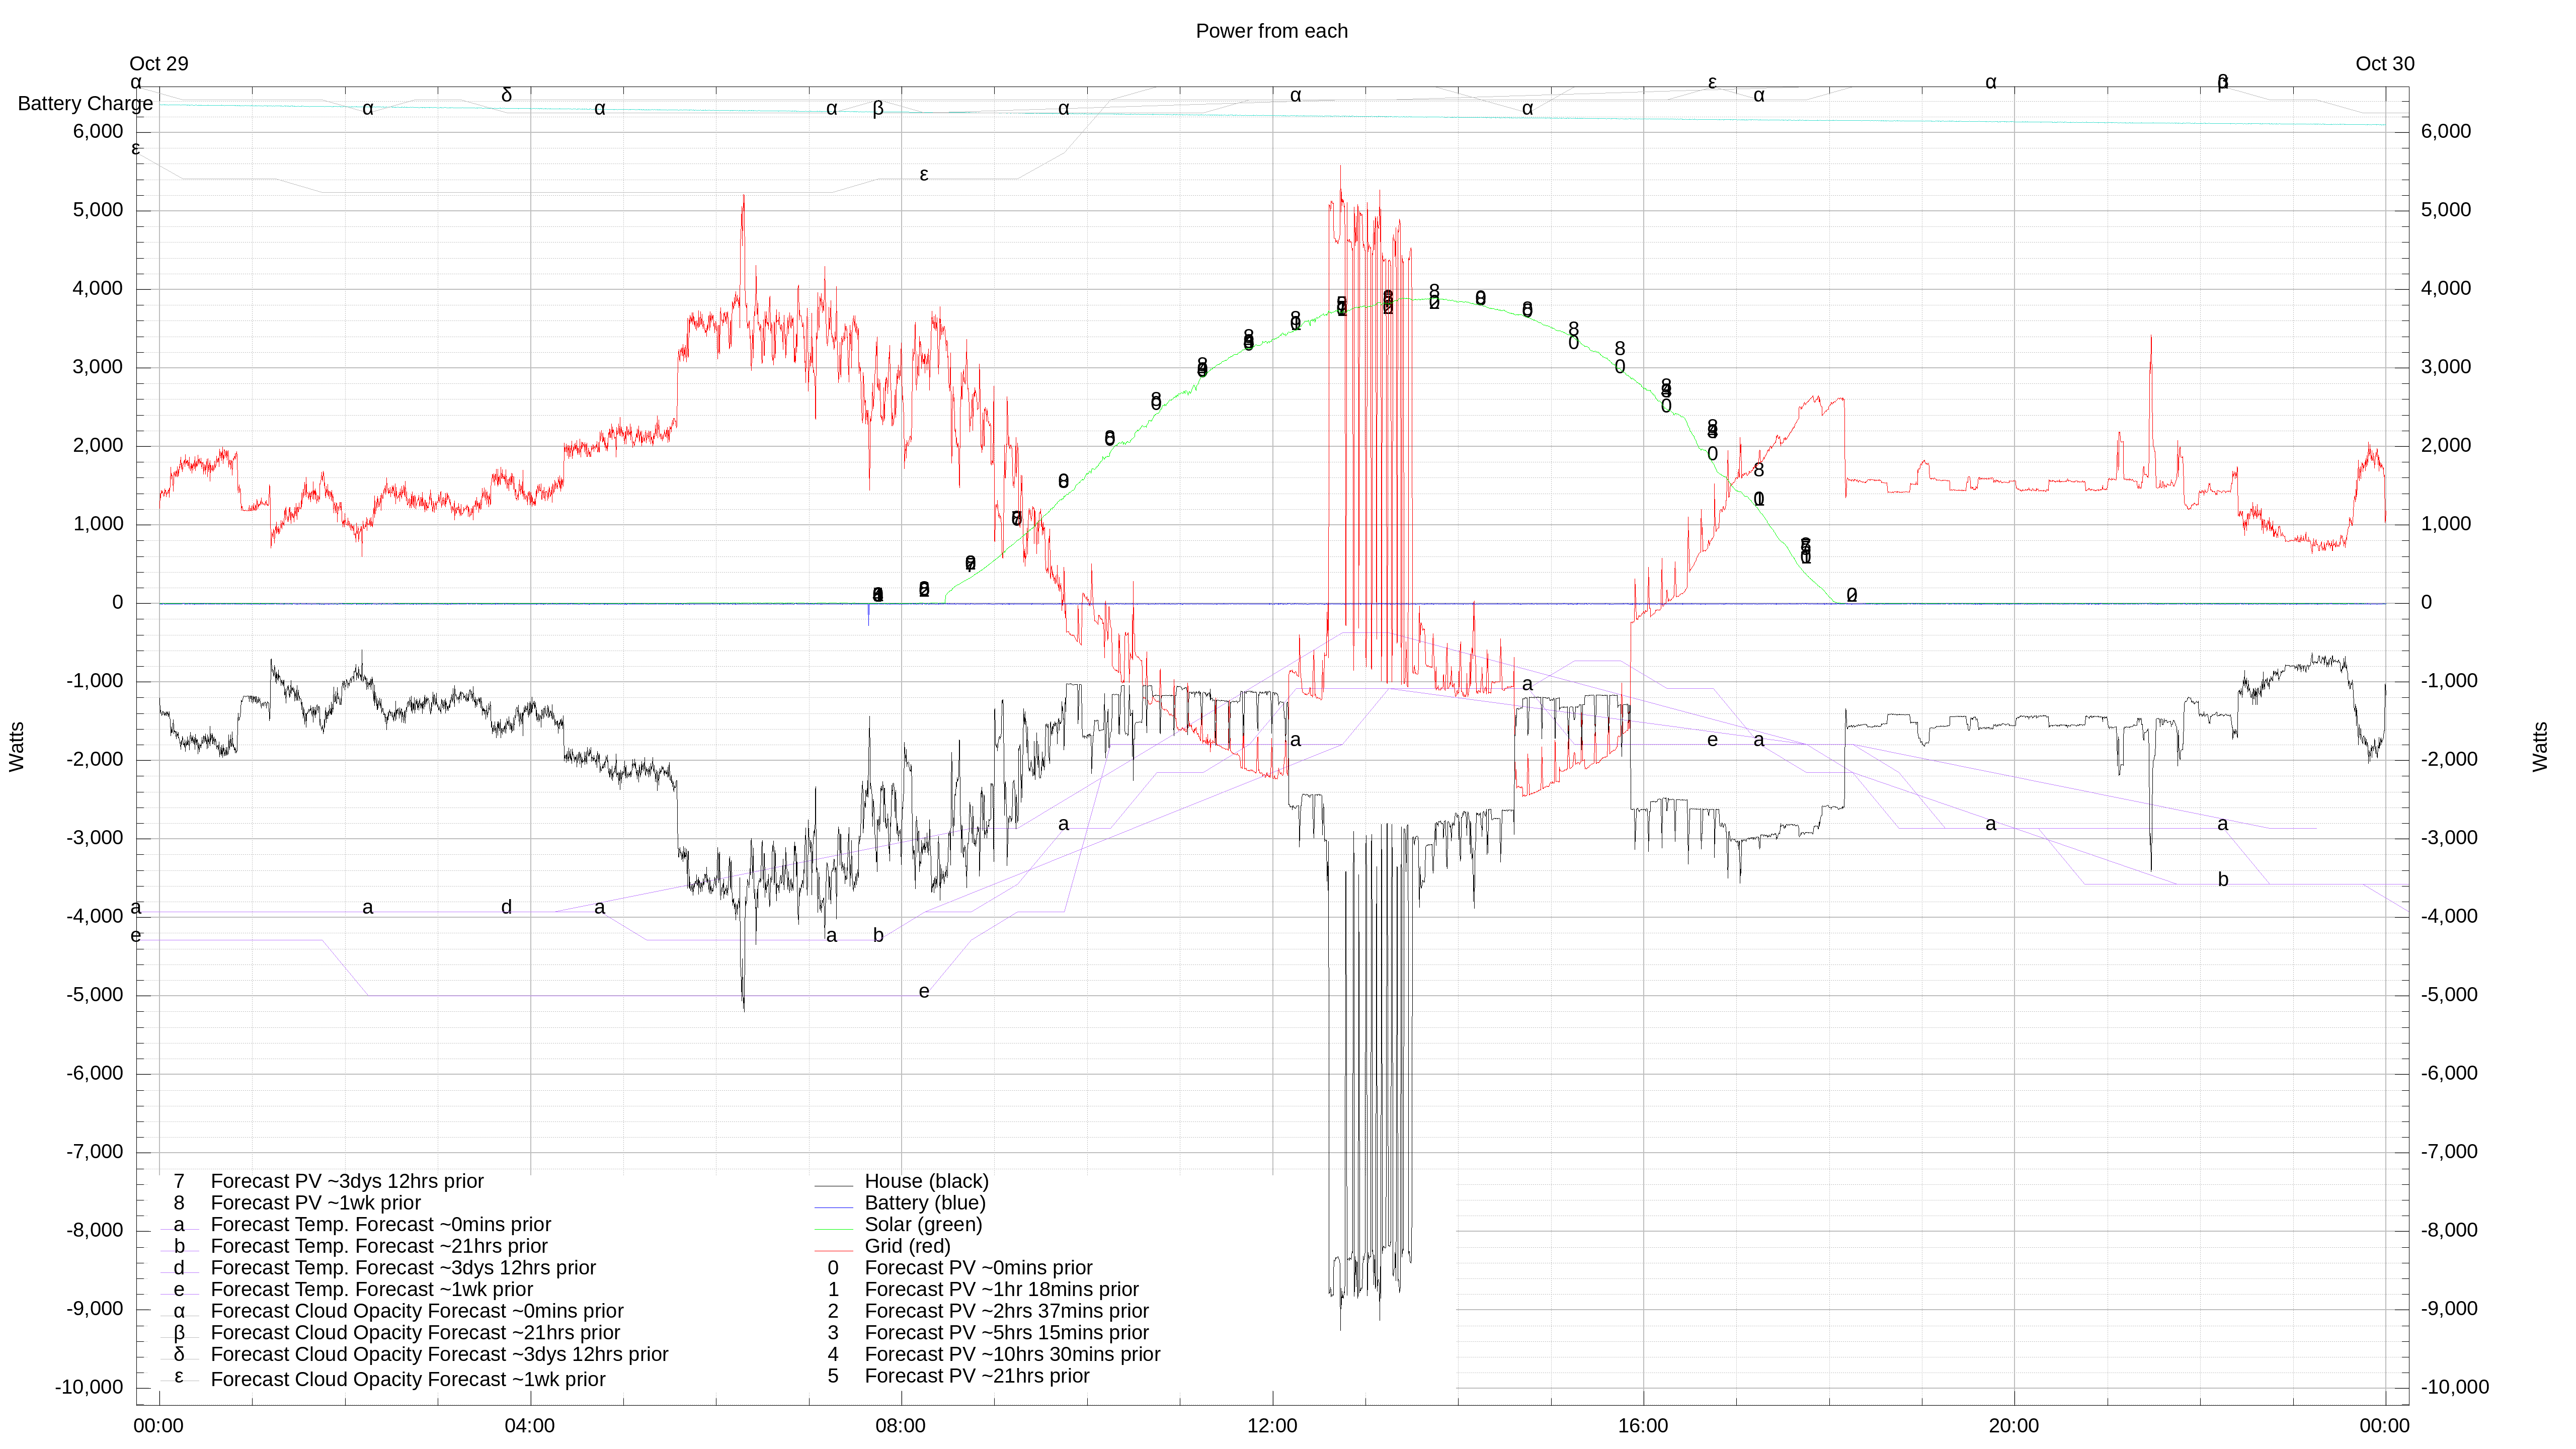Click legend 'Forecast Cloud Opacity Forecast ~21hrs prior'

415,1333
